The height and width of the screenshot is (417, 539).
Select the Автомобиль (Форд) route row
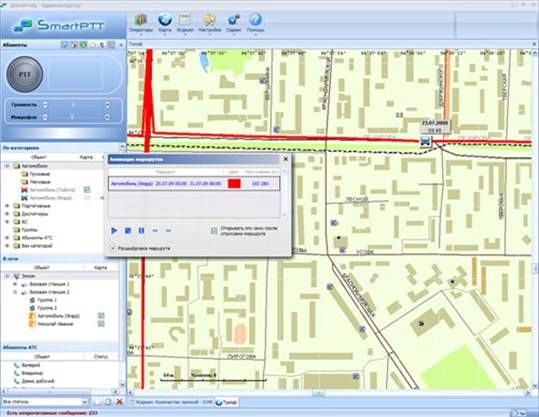(x=194, y=184)
